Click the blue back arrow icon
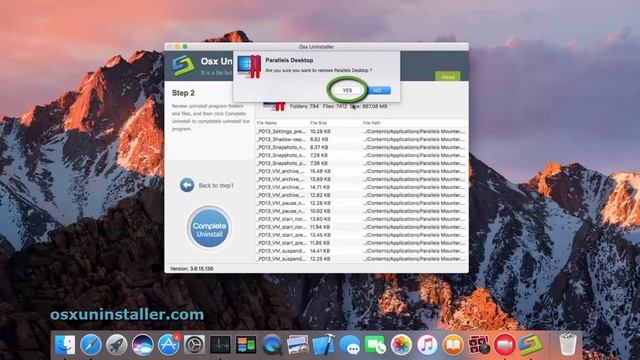Viewport: 640px width, 360px height. [x=187, y=185]
